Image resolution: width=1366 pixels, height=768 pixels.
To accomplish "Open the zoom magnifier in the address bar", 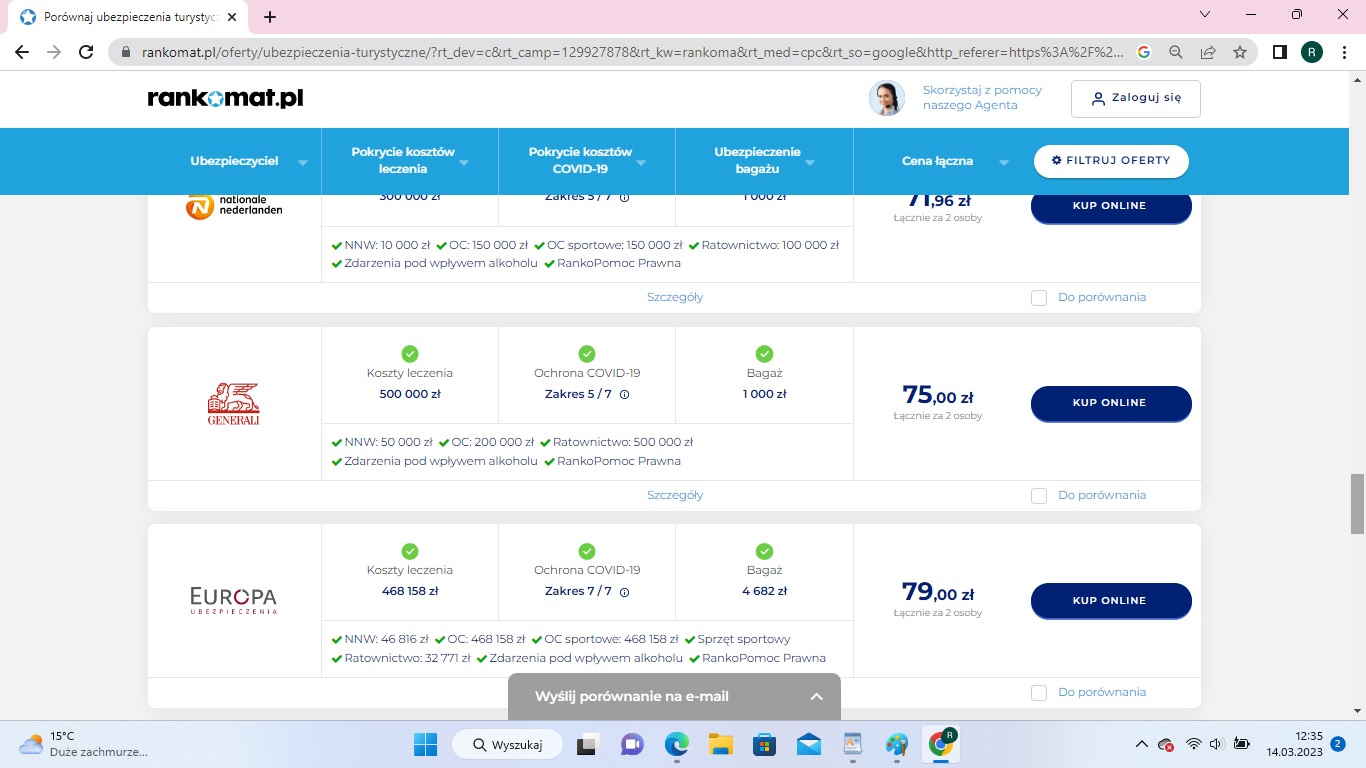I will (x=1176, y=52).
